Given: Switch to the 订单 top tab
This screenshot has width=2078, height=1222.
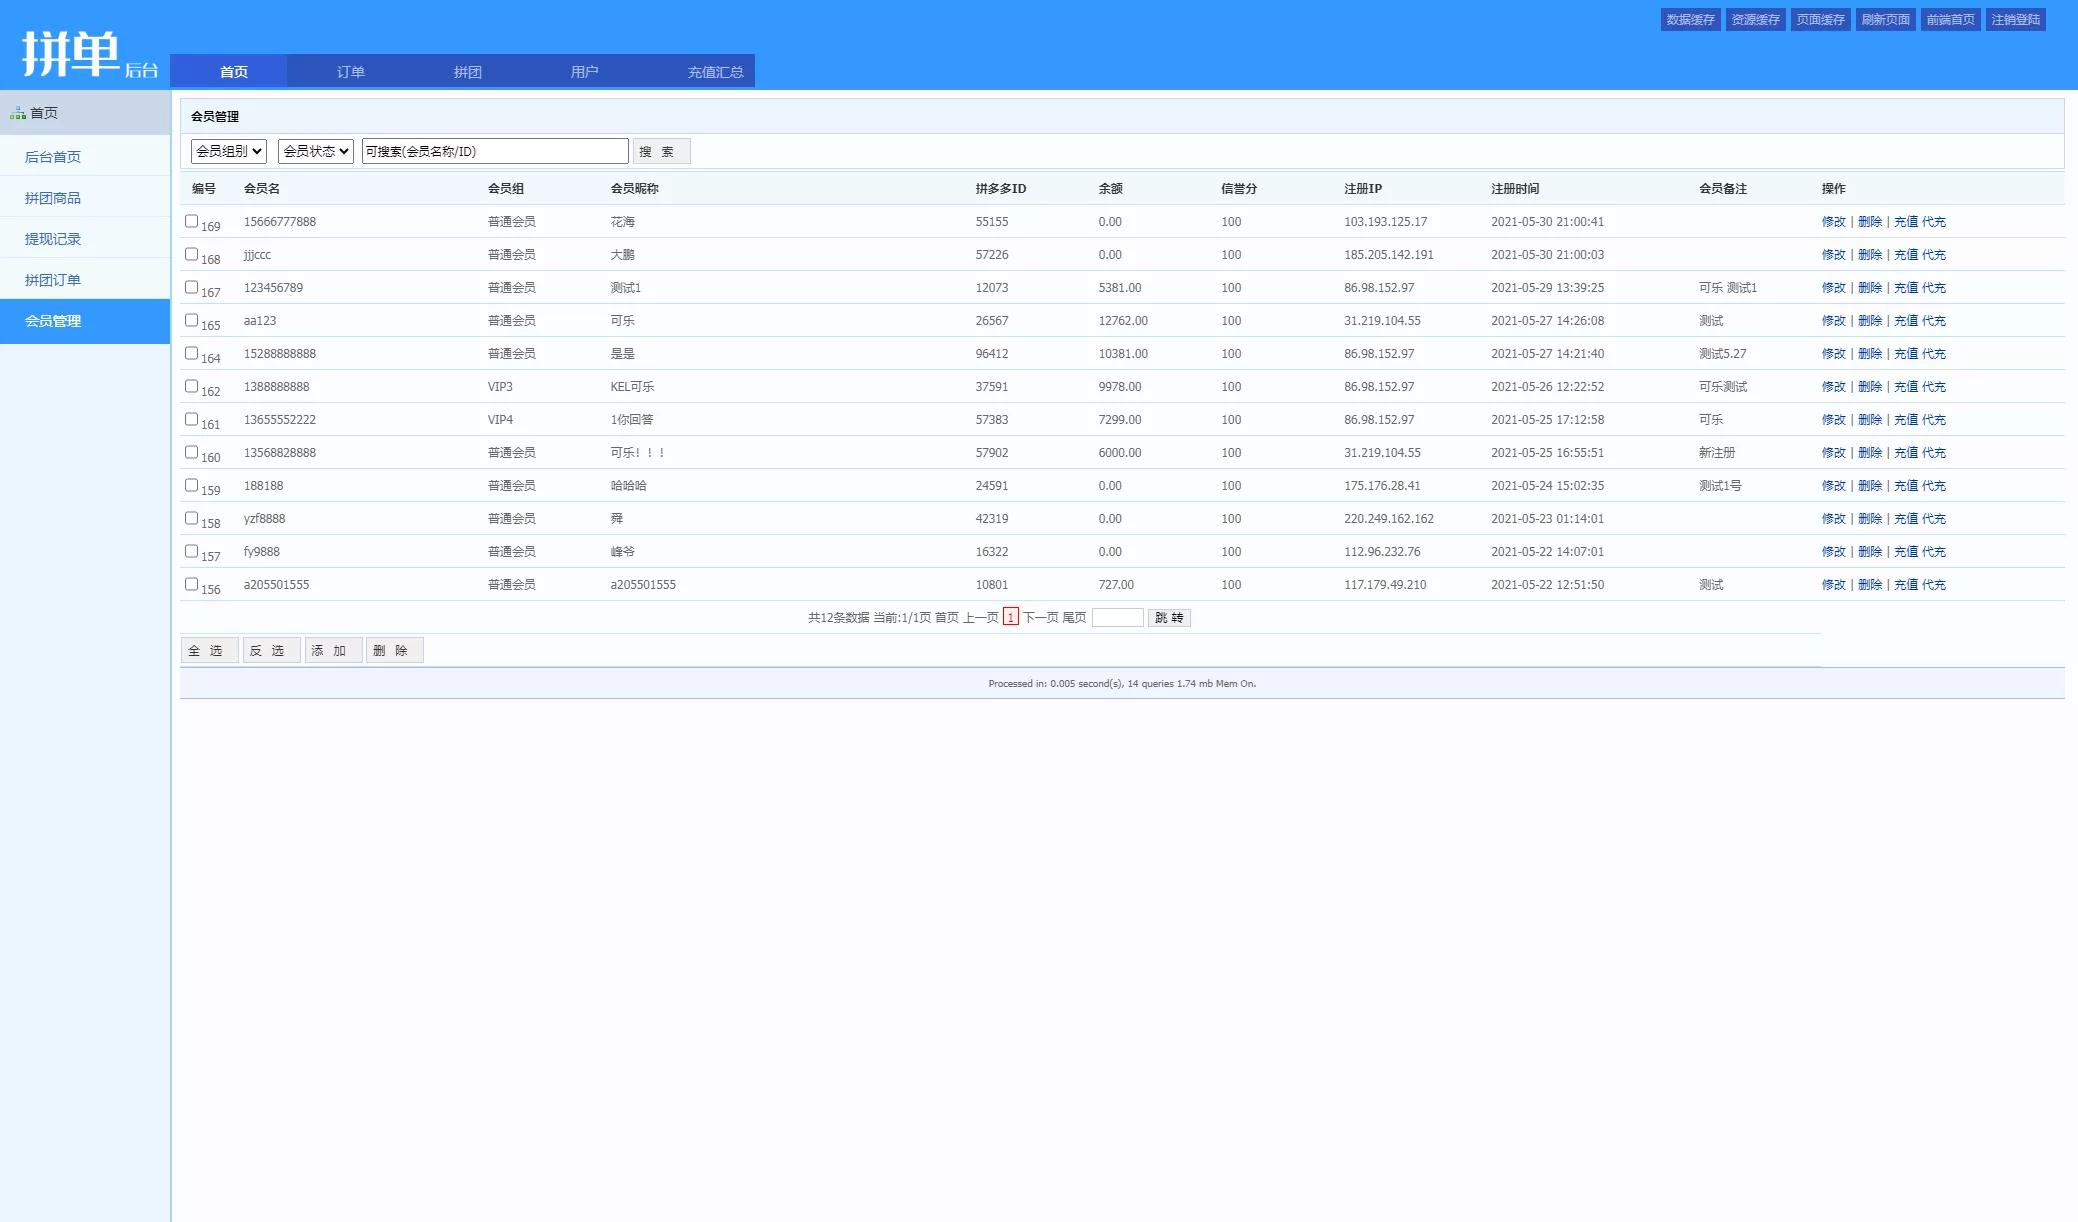Looking at the screenshot, I should 350,72.
